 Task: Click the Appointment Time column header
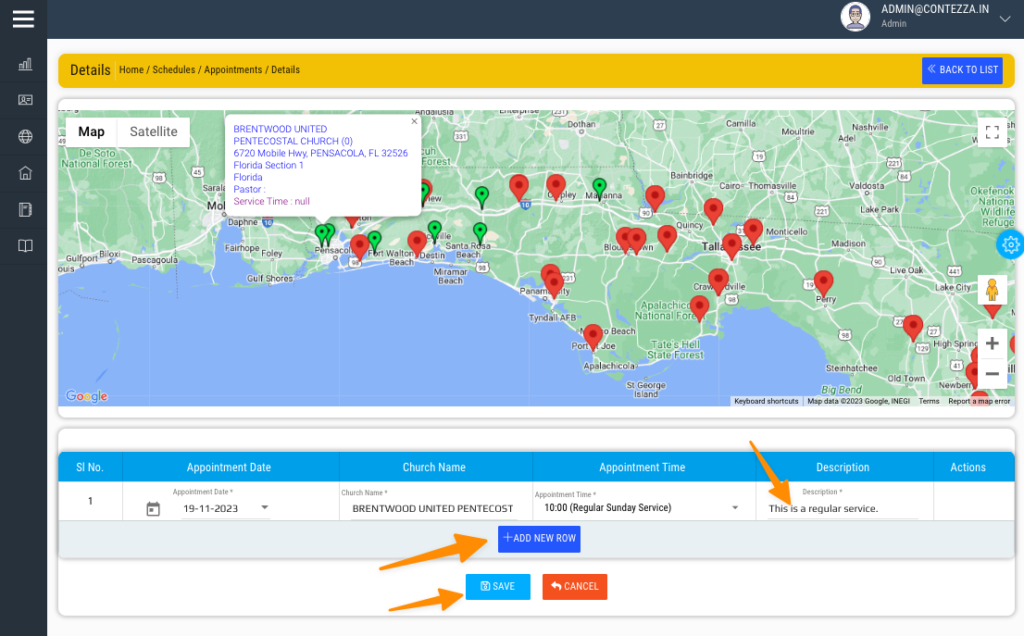[643, 468]
